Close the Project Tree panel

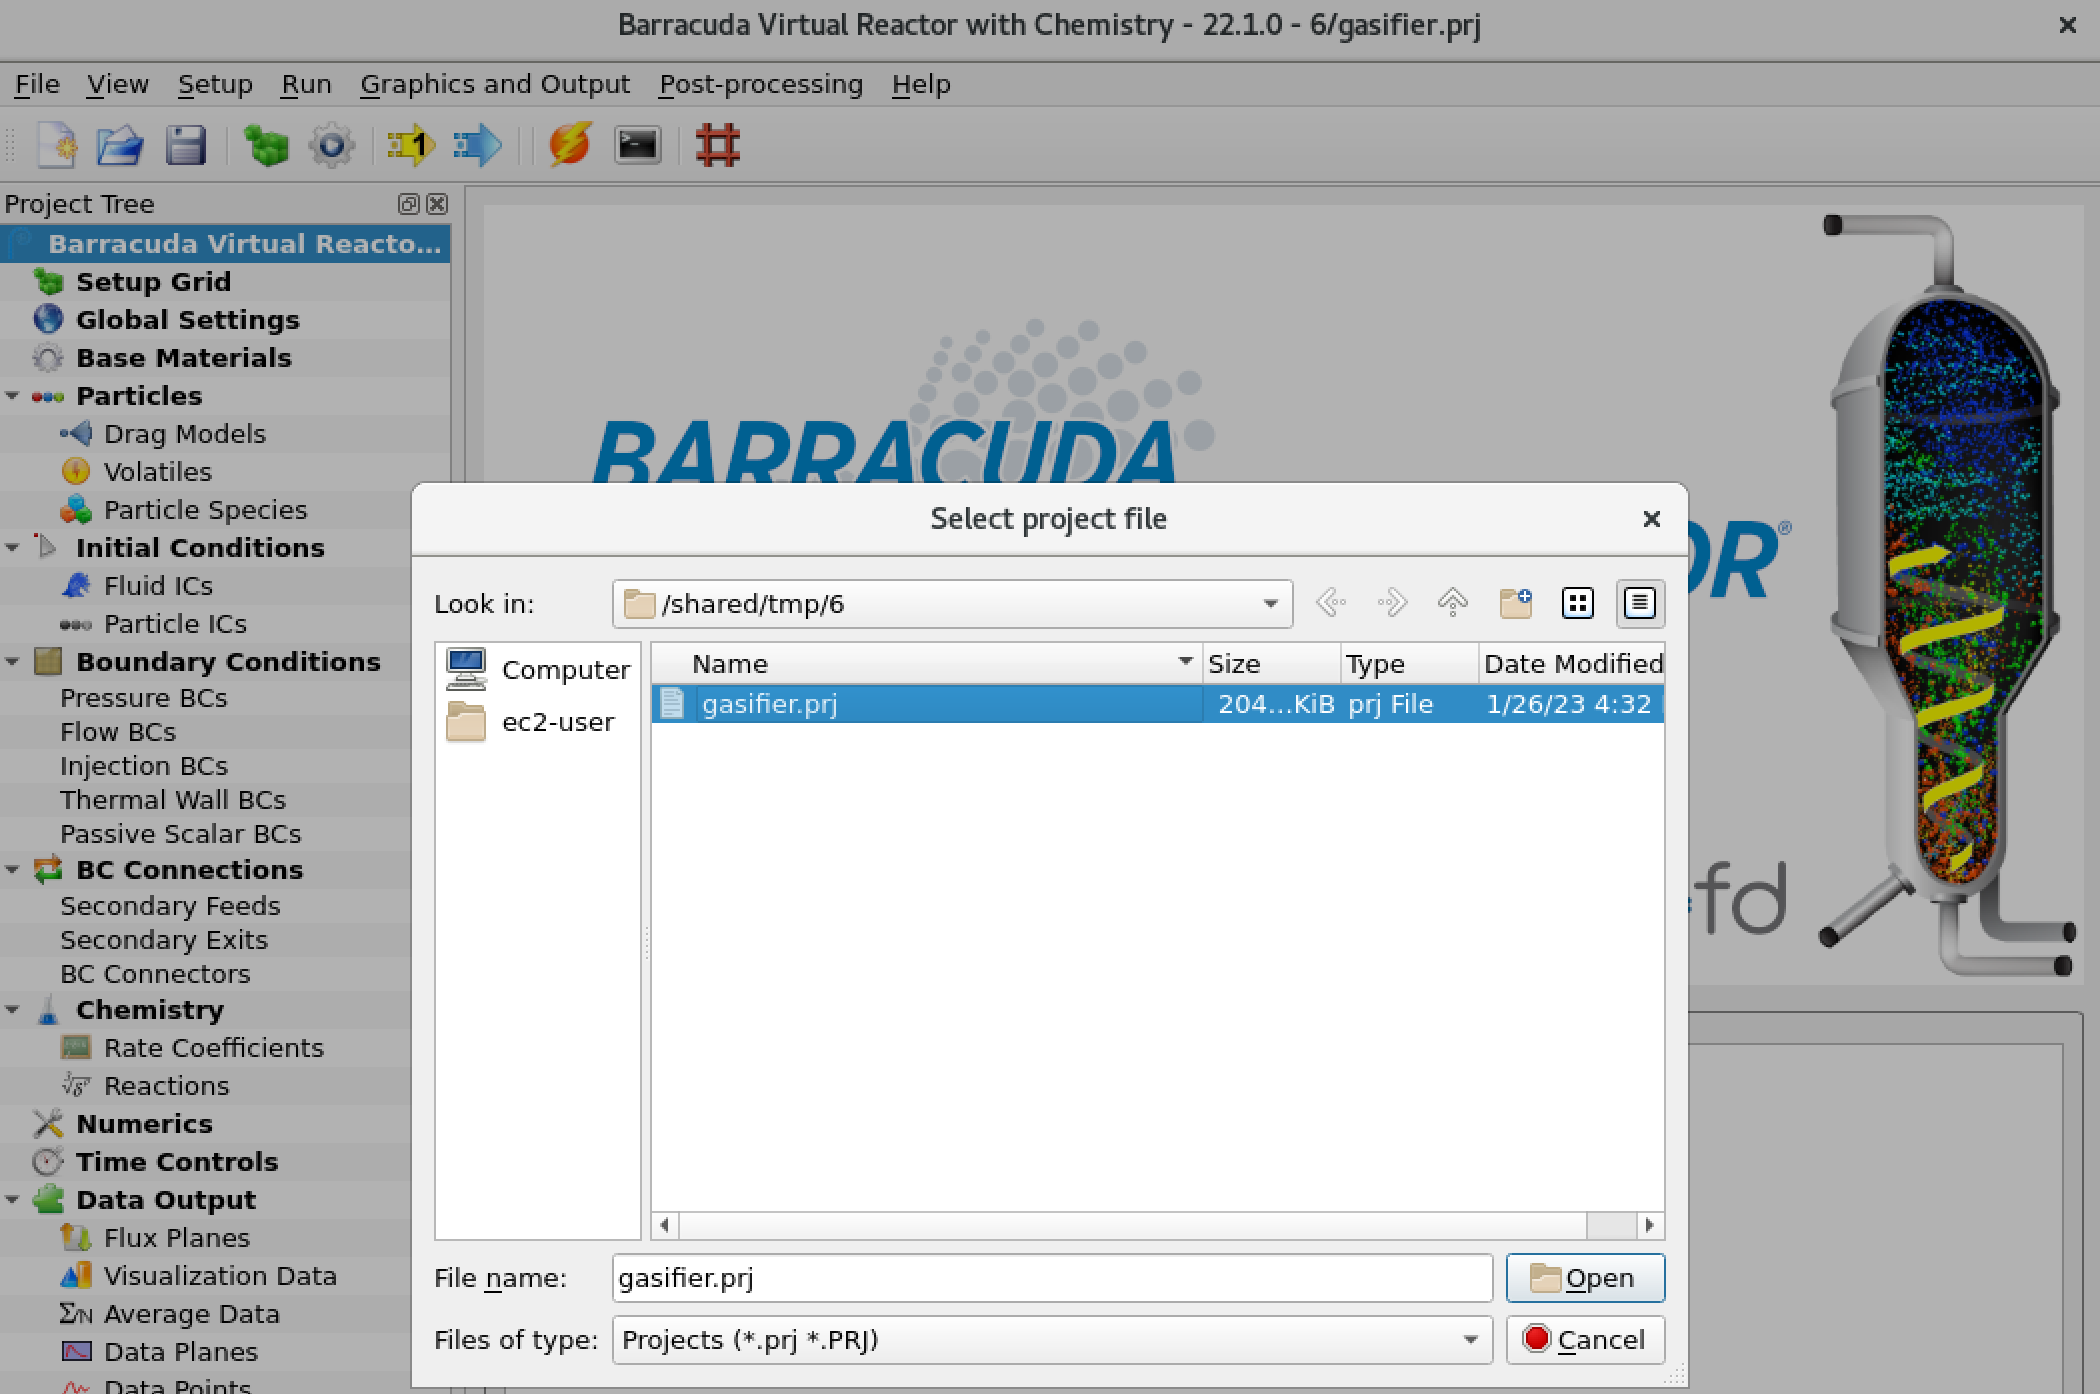click(x=437, y=204)
